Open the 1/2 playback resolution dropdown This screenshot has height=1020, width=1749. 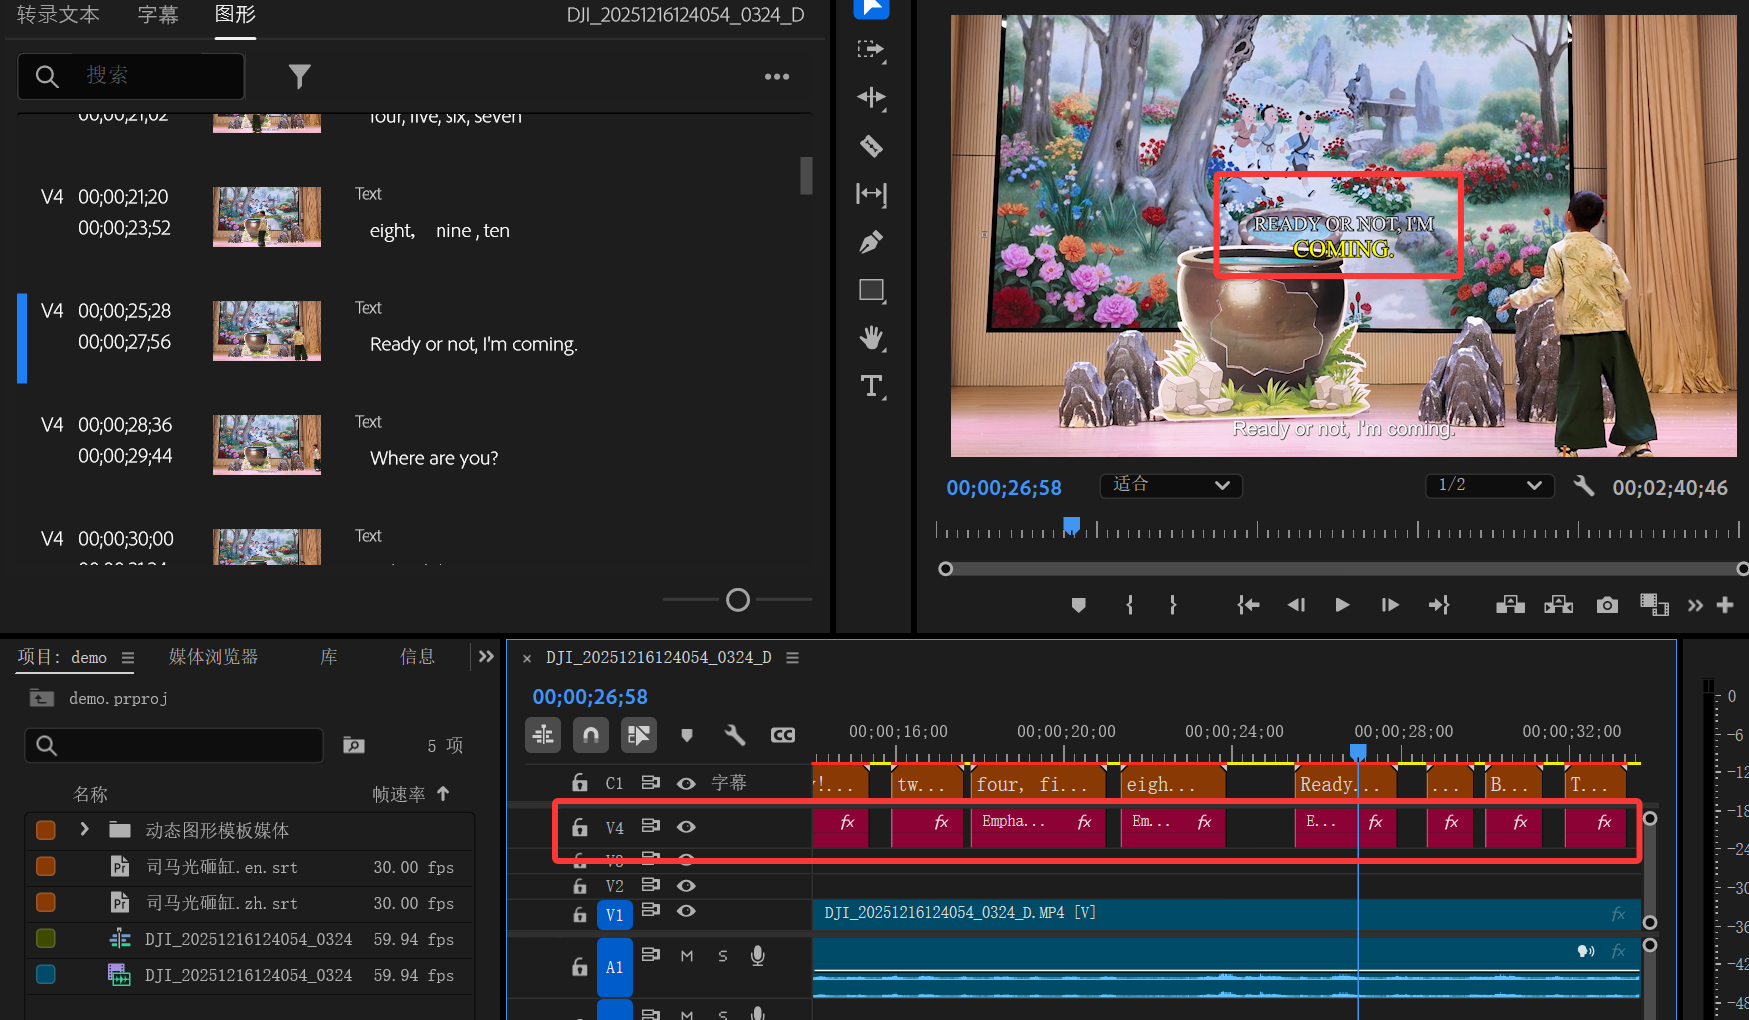(1489, 485)
